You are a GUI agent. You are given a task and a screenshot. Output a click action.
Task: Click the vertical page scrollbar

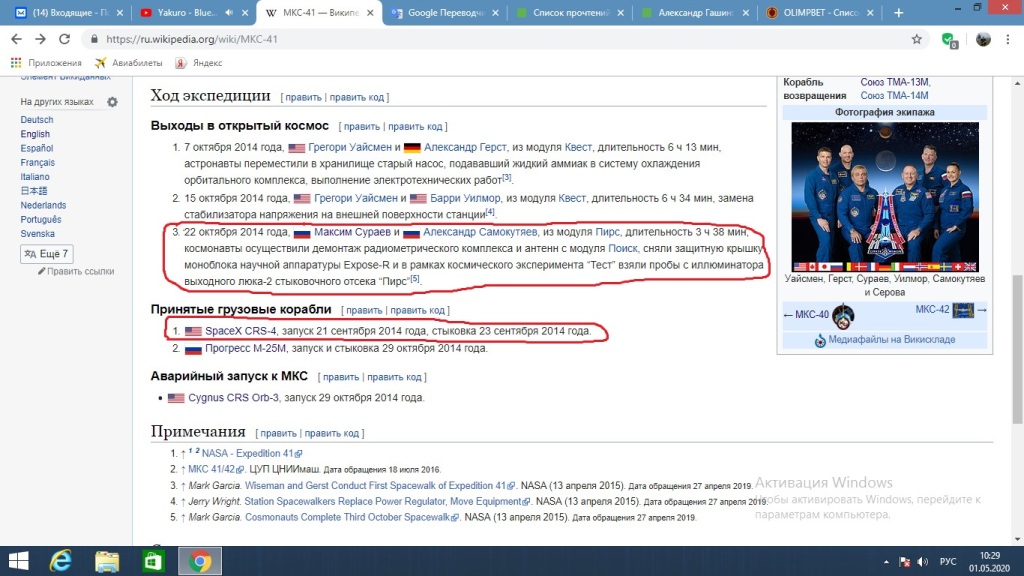coord(1017,349)
